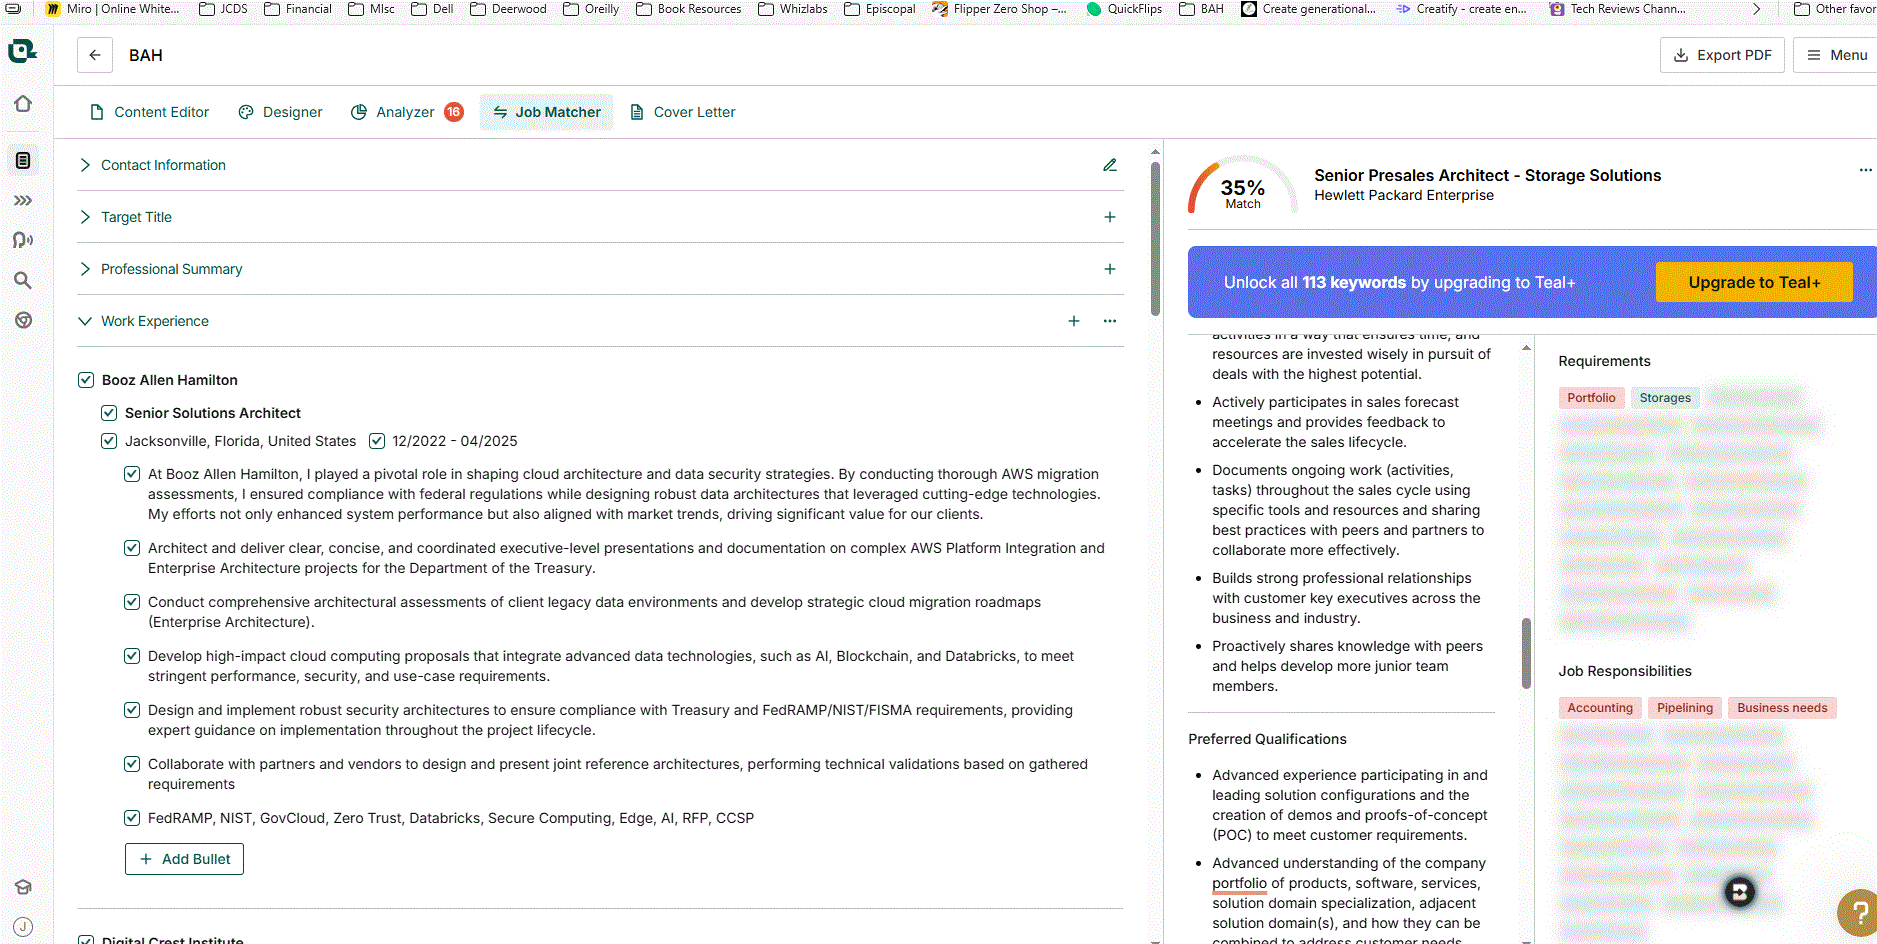
Task: Select the Job Matcher tab
Action: (x=547, y=112)
